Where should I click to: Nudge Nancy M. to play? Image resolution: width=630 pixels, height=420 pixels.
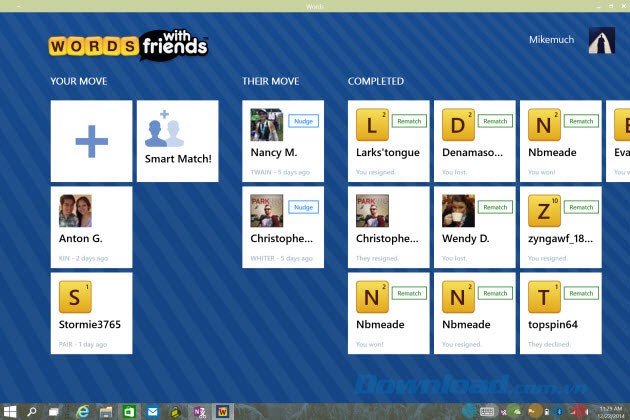point(303,121)
